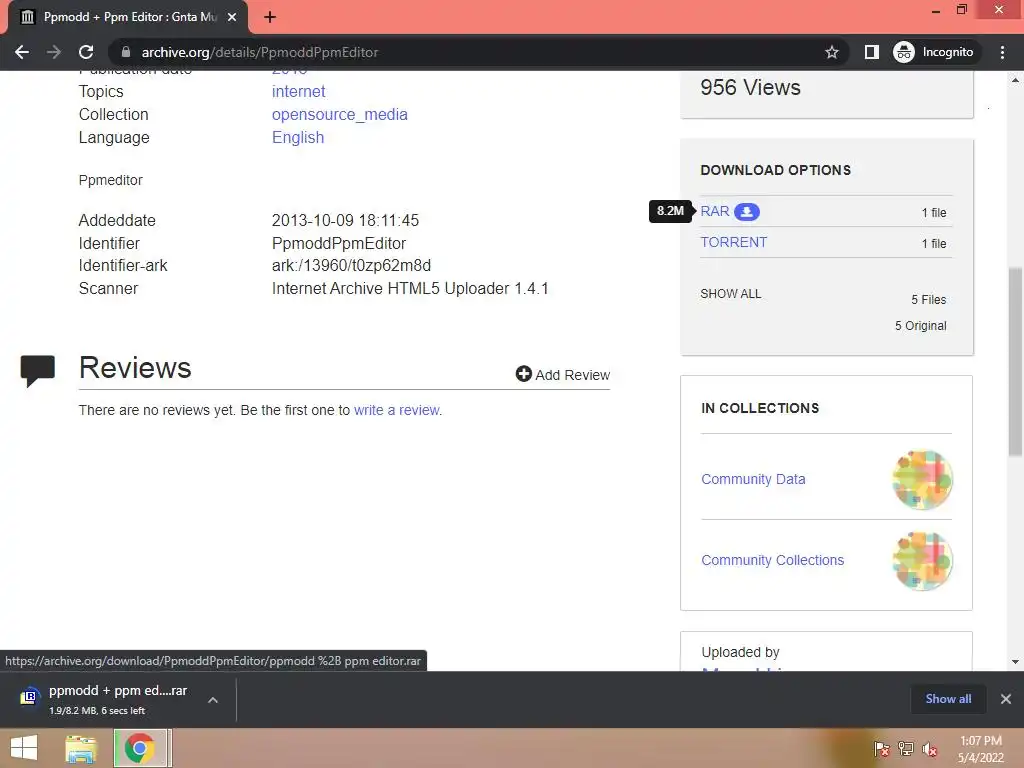Click the Action Center flag tray icon
The image size is (1024, 768).
[x=881, y=748]
